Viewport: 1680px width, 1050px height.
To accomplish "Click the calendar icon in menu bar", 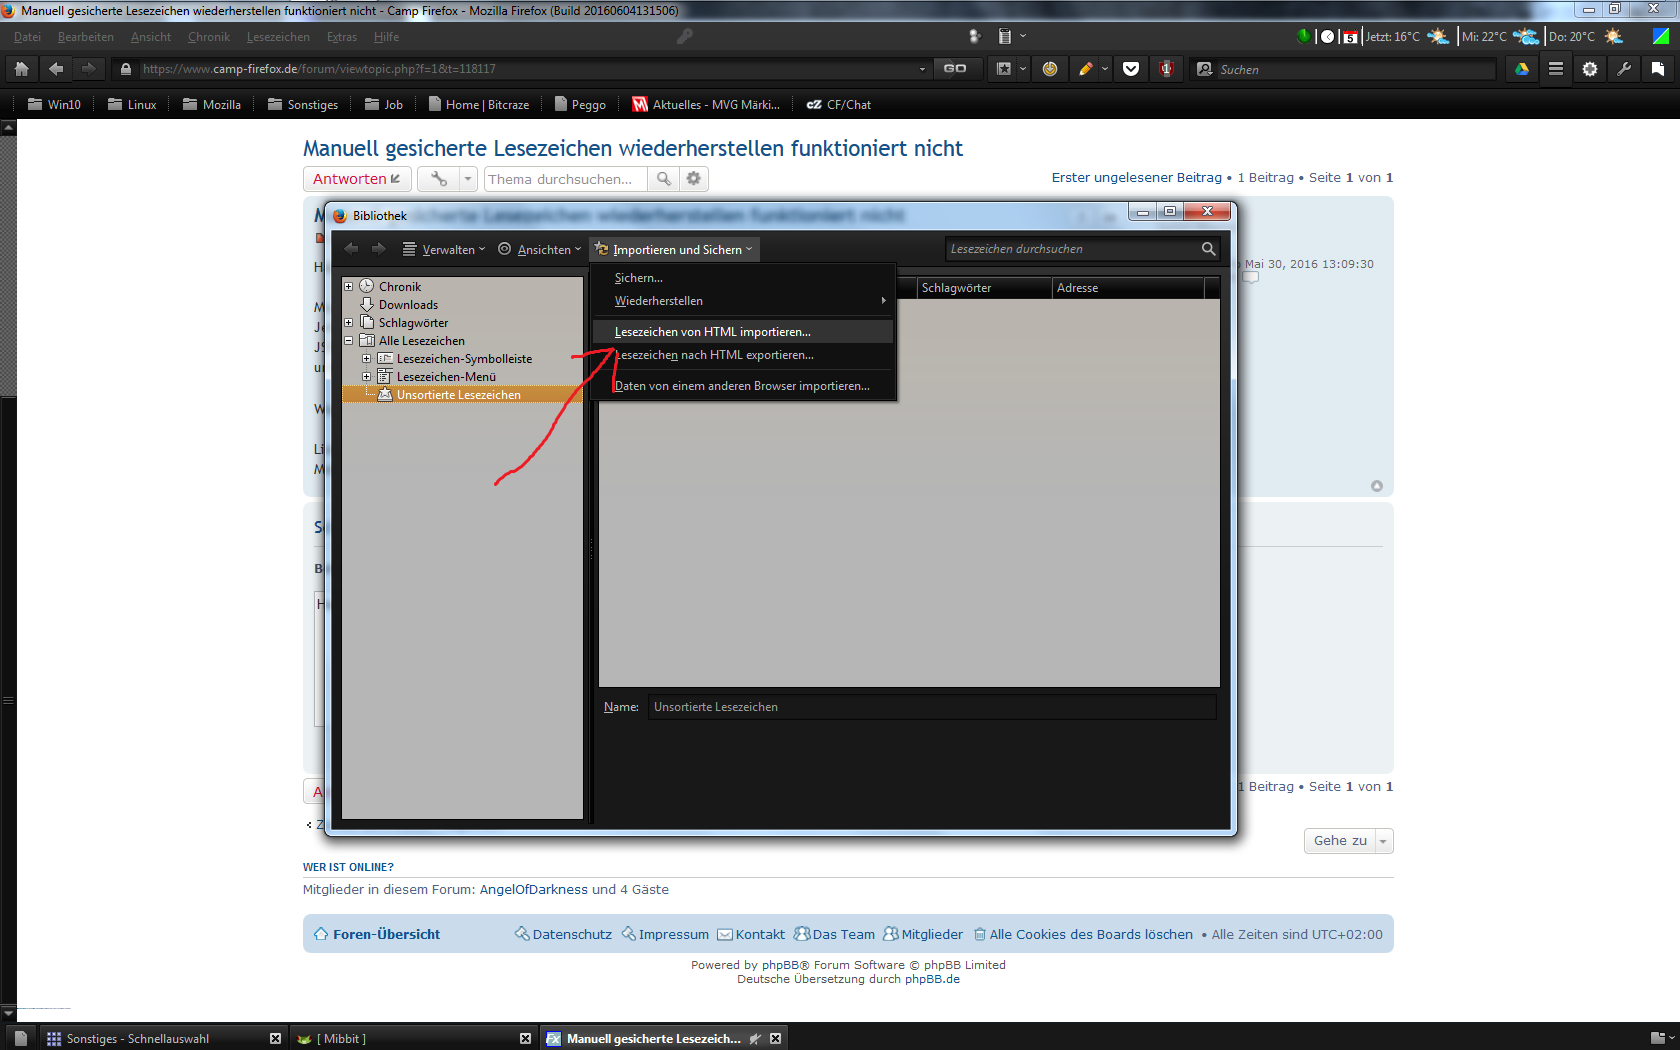I will click(x=1350, y=37).
